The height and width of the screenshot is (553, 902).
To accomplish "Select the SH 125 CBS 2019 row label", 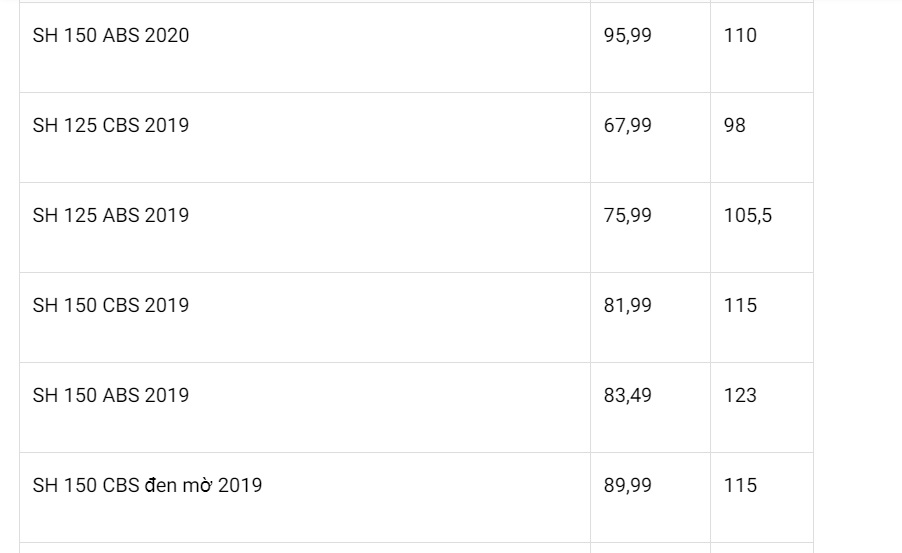I will pos(111,126).
